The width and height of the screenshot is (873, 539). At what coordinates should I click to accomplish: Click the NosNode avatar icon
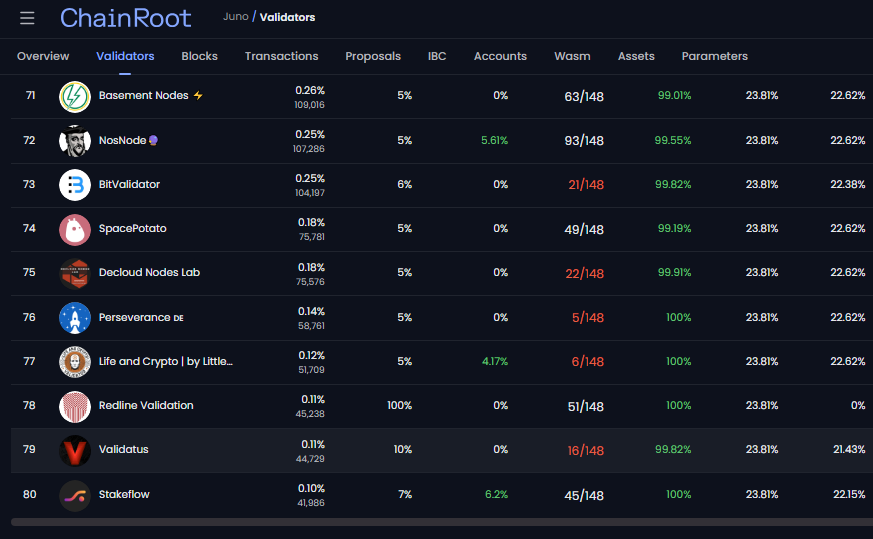[x=75, y=141]
